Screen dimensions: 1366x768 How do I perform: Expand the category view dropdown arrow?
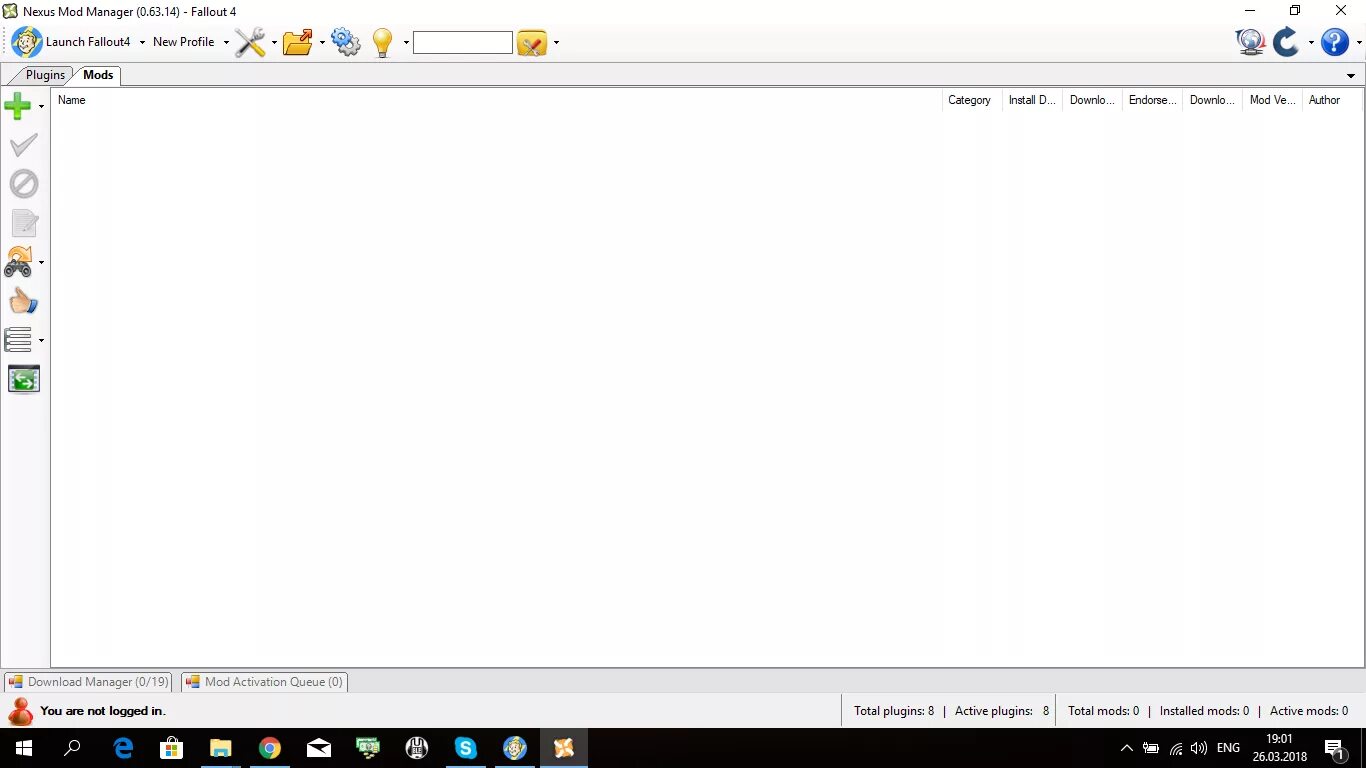(41, 341)
